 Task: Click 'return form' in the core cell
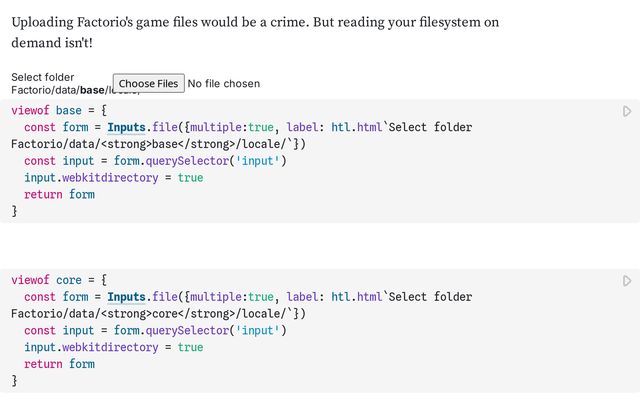click(x=59, y=364)
